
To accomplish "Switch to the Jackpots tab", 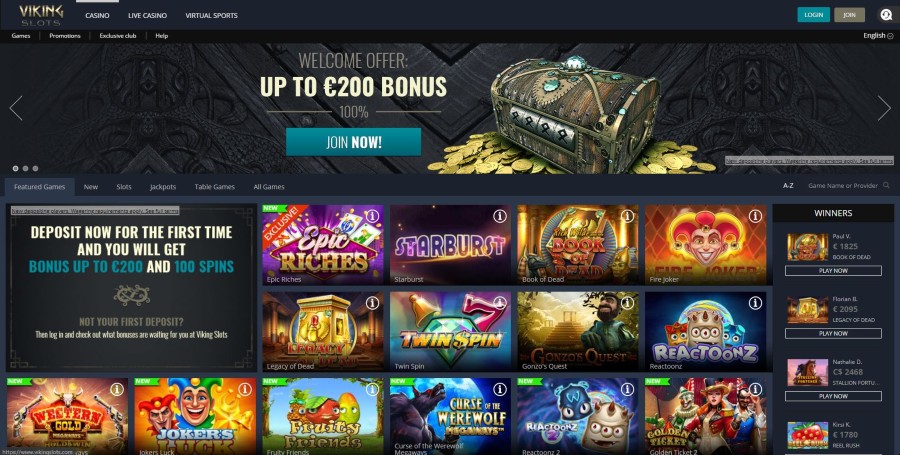I will 163,186.
